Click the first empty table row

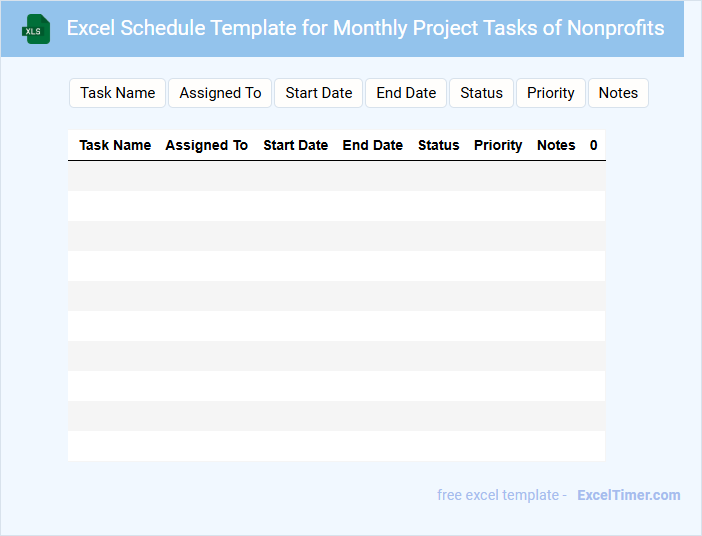click(336, 176)
